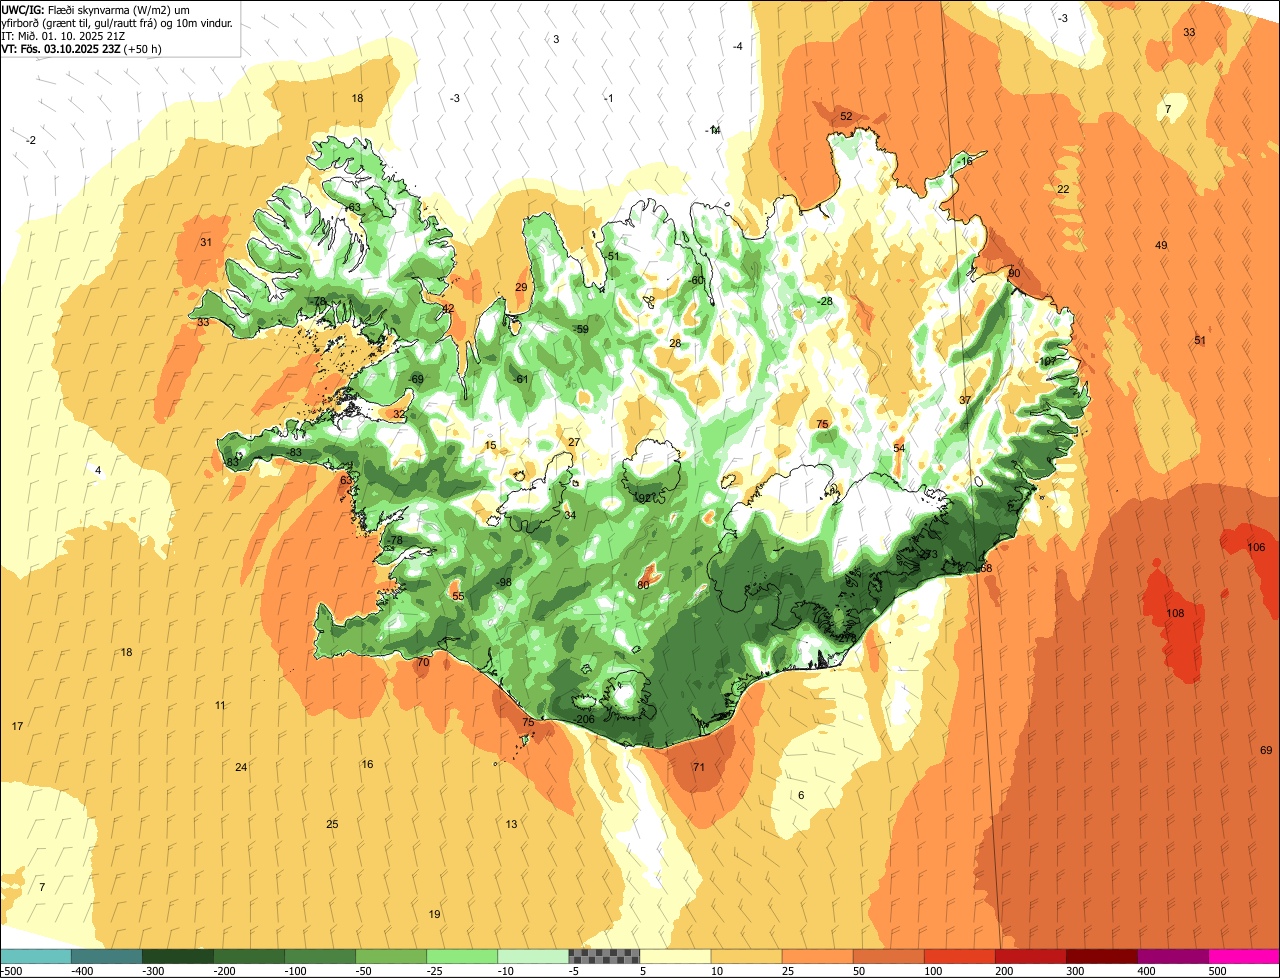Viewport: 1280px width, 978px height.
Task: Click the '-61' value on the map
Action: tap(520, 379)
